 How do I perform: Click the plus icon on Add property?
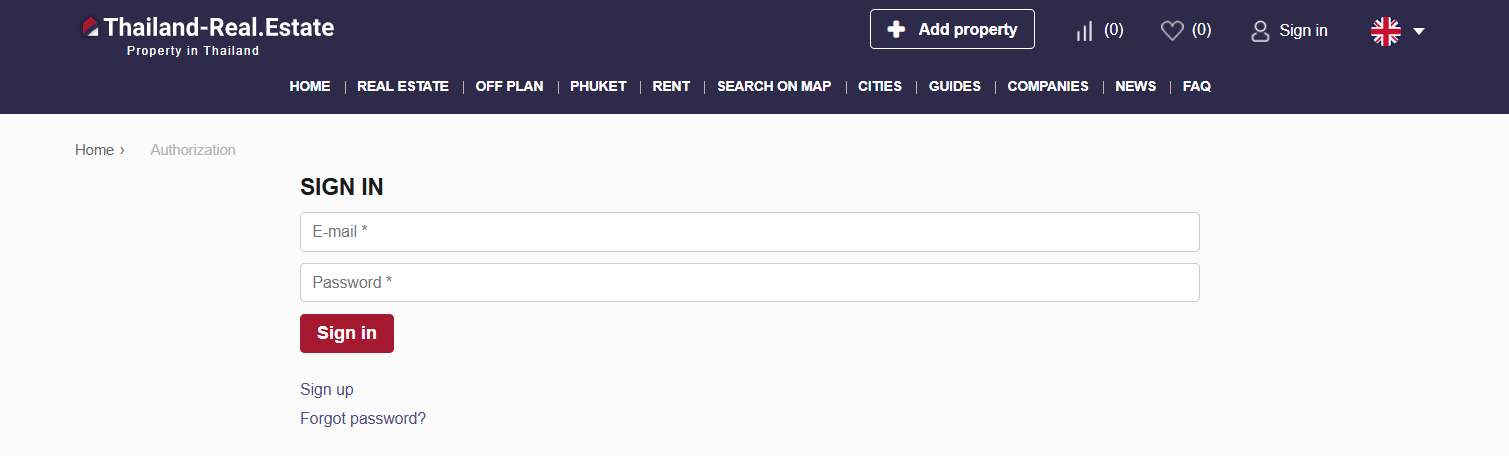[896, 30]
